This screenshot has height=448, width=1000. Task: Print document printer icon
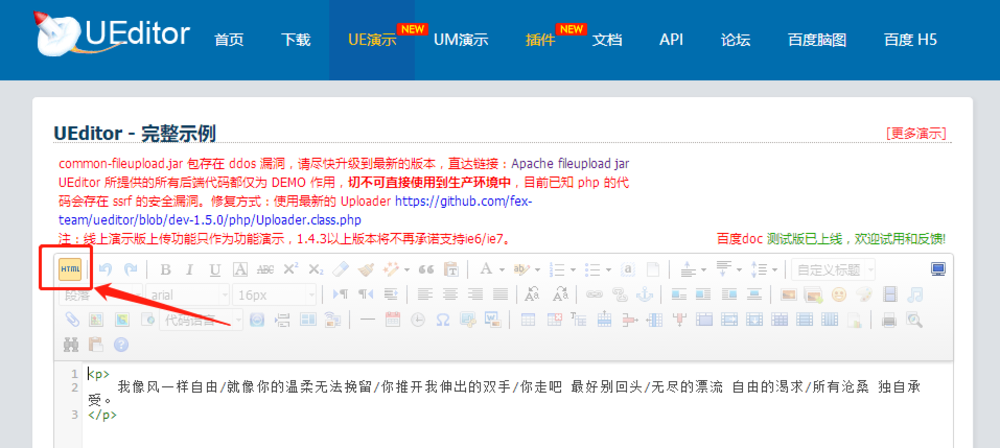click(x=889, y=320)
